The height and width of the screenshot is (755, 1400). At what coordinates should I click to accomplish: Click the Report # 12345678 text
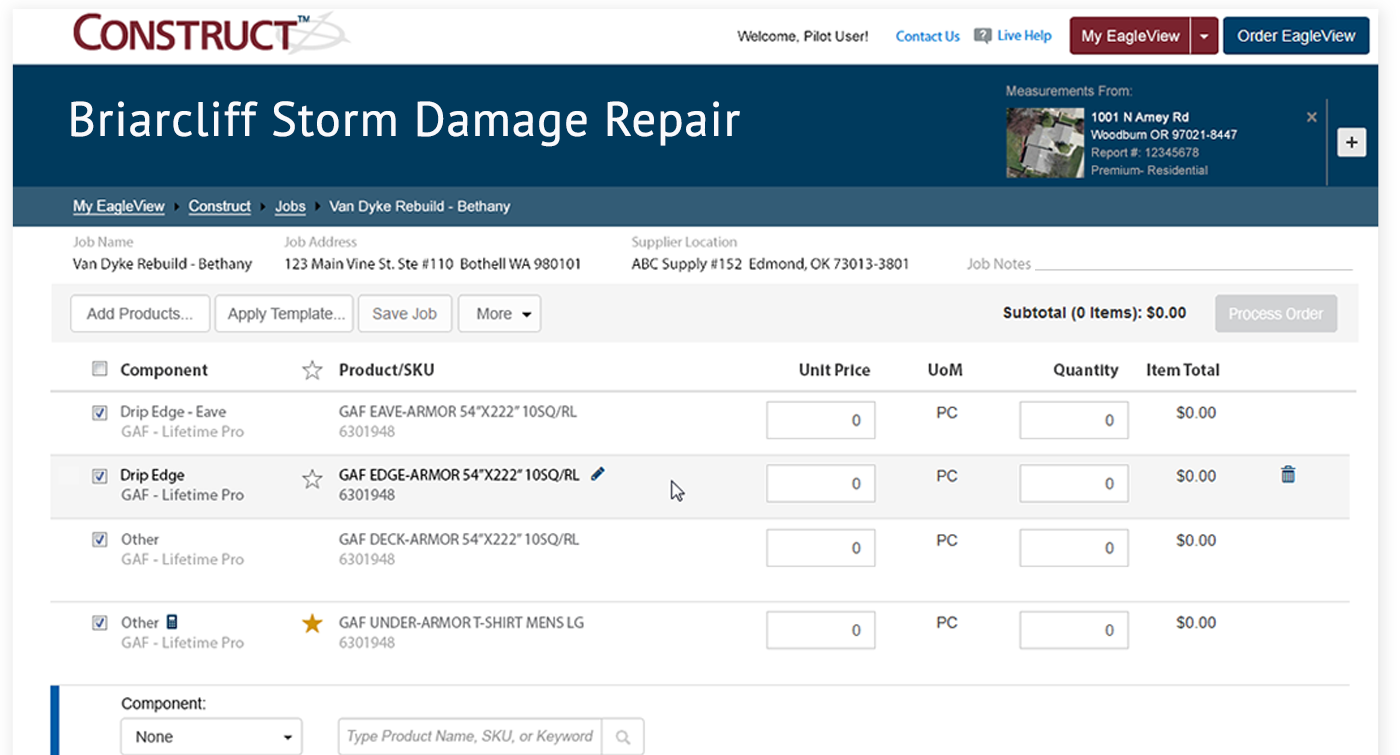[1145, 153]
